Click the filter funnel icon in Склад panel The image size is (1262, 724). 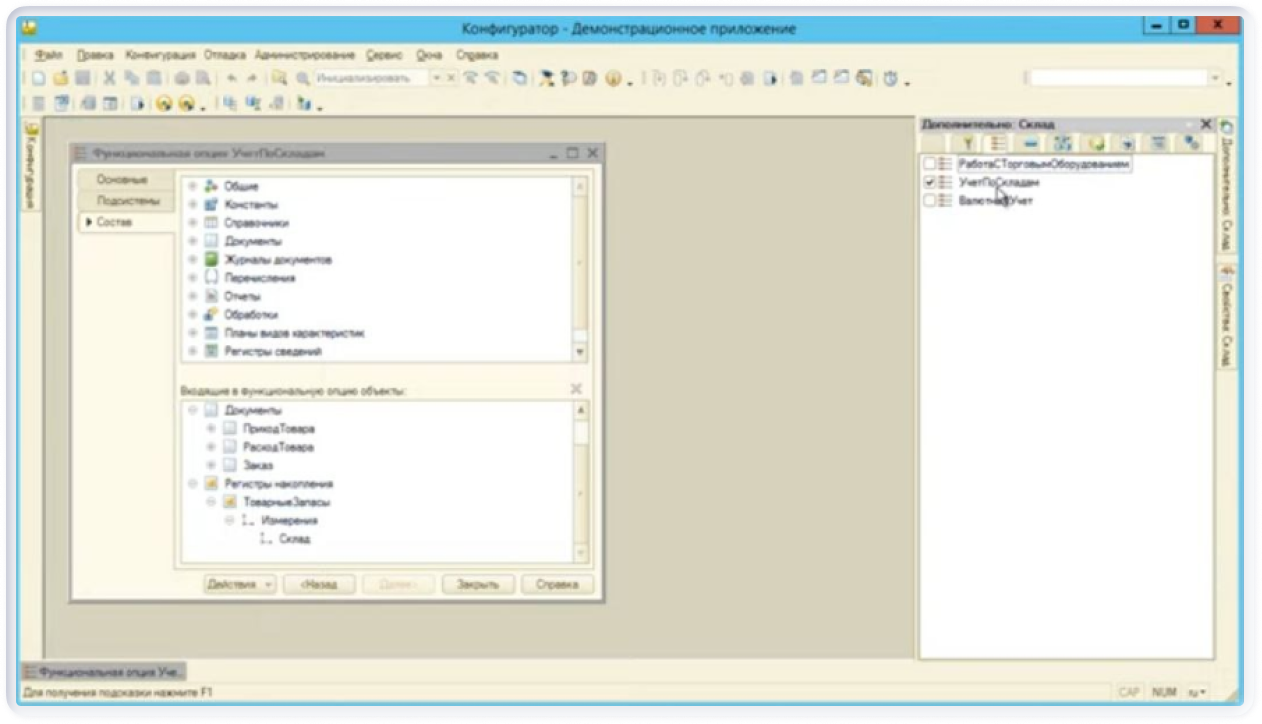[968, 143]
